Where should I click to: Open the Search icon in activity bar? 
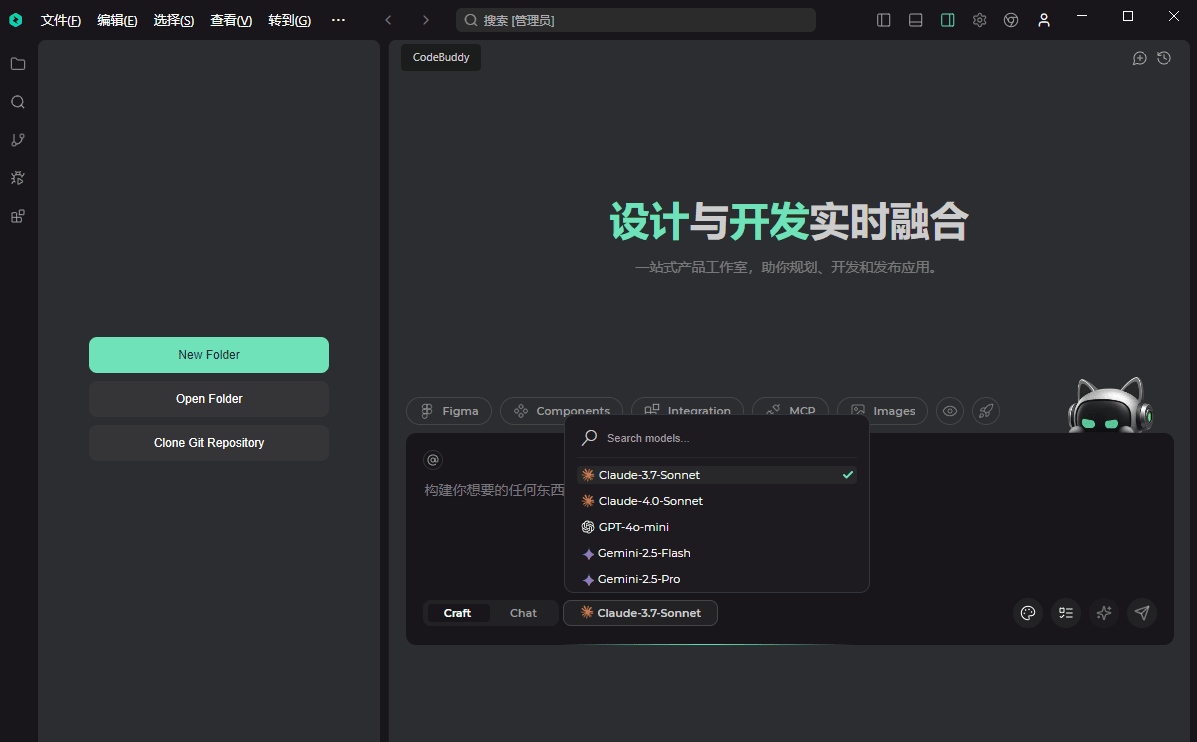18,102
